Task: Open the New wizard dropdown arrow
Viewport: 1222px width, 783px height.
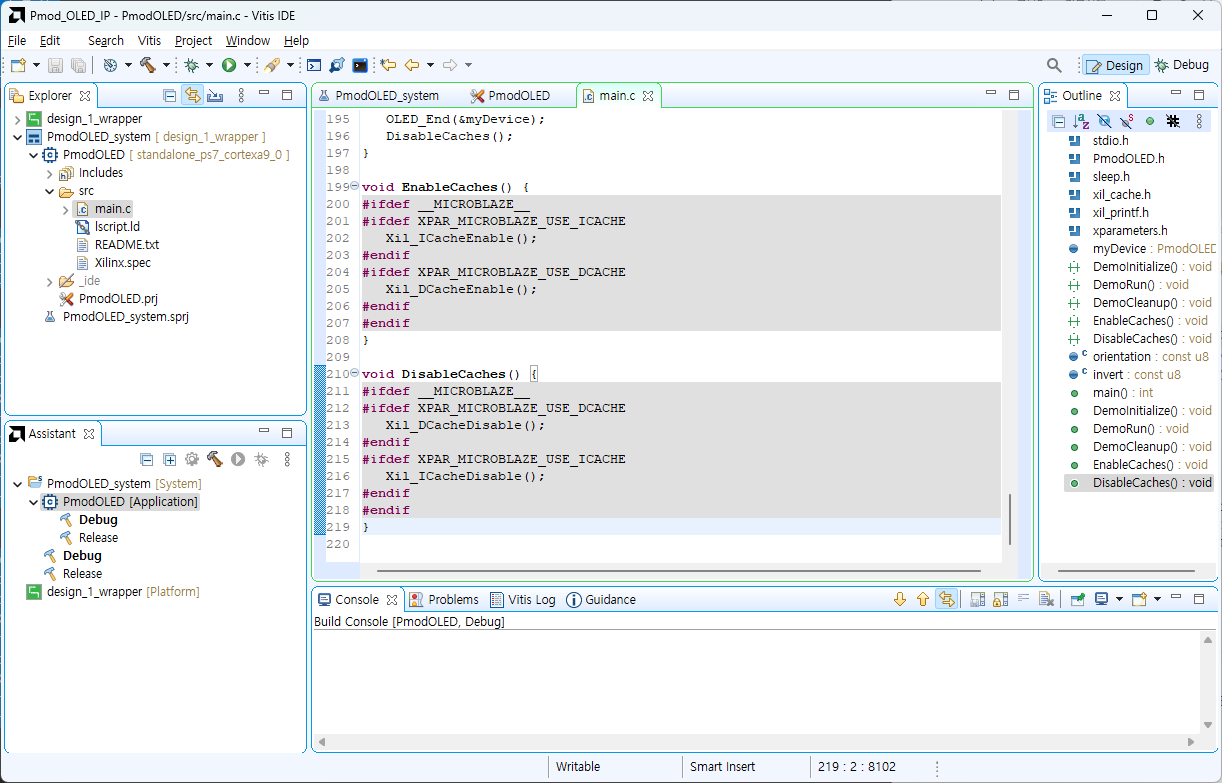Action: 36,65
